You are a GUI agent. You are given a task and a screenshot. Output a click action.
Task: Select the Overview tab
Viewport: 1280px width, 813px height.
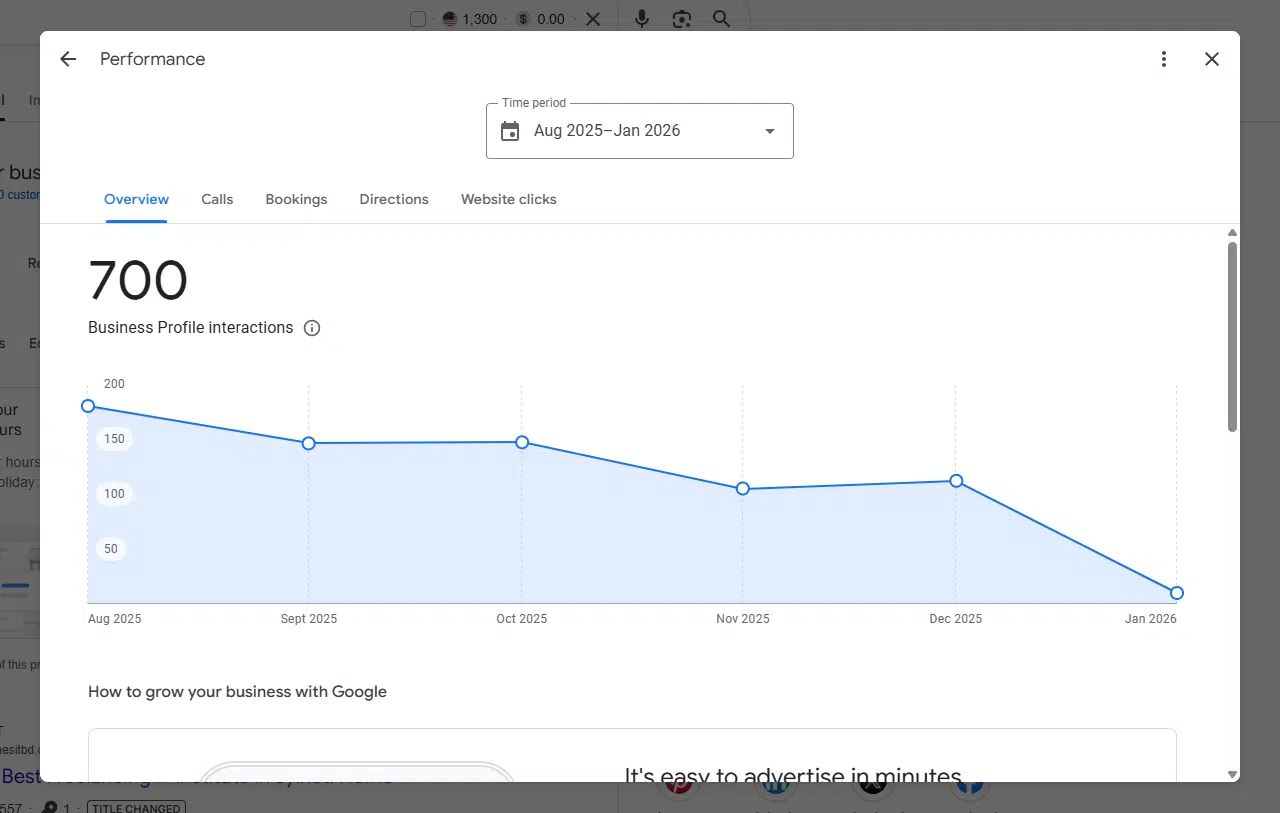[x=137, y=199]
